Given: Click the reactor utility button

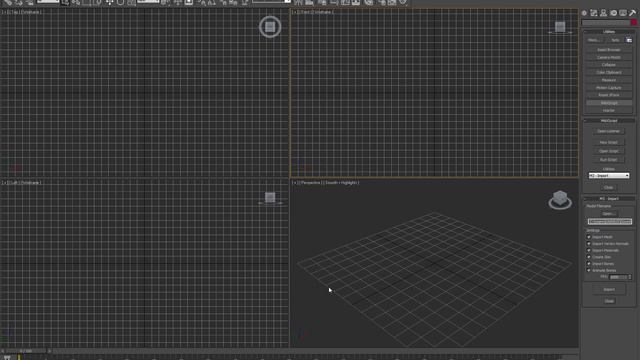Looking at the screenshot, I should 609,110.
